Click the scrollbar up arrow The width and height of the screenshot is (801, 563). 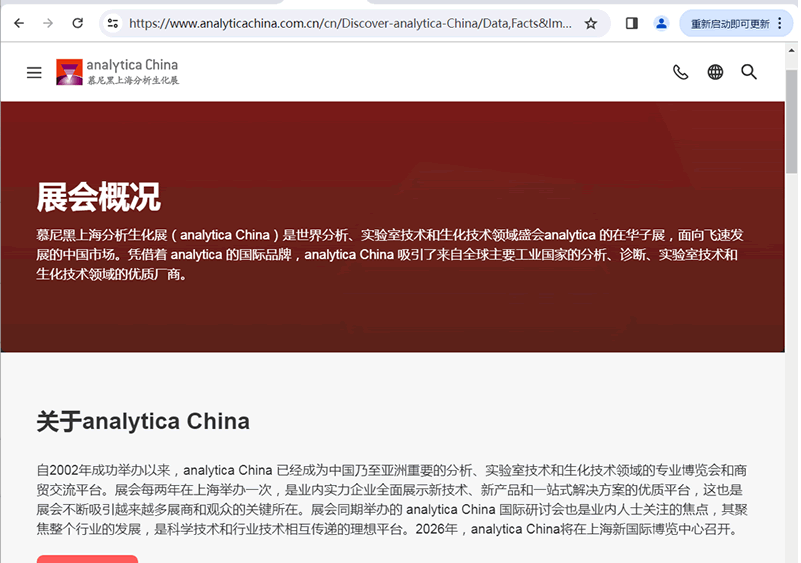(x=791, y=50)
